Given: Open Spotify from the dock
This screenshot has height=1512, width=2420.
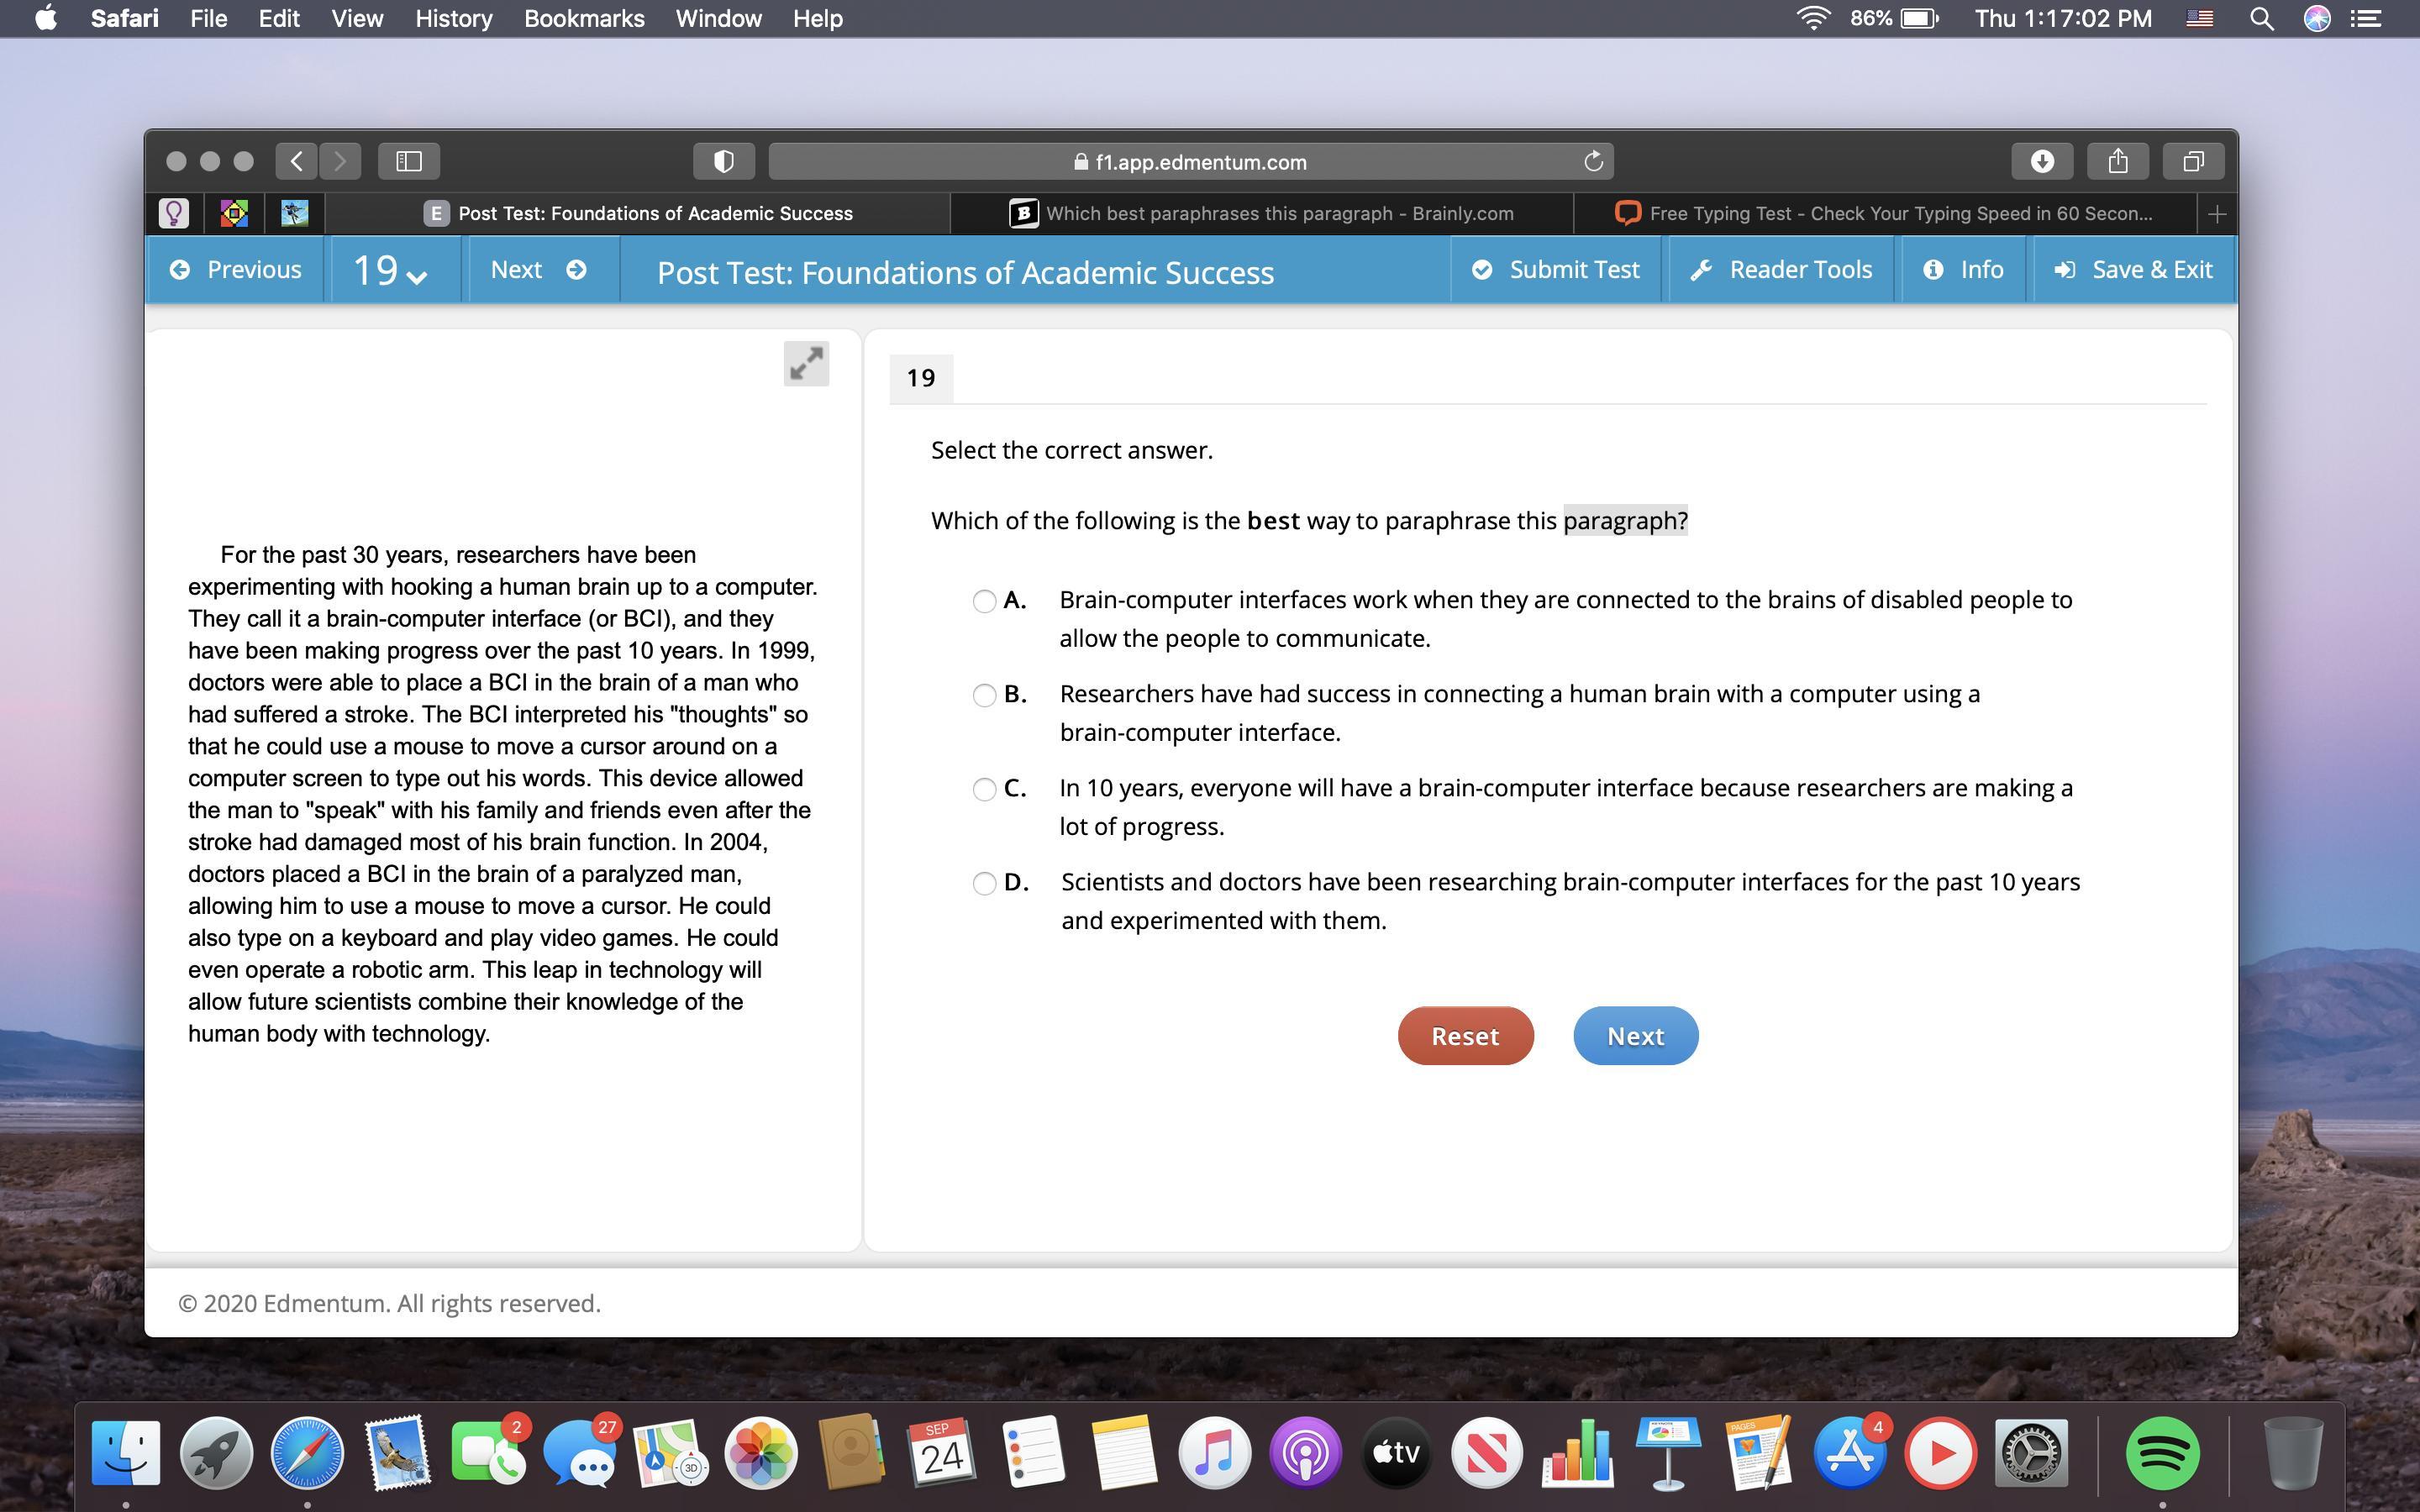Looking at the screenshot, I should click(x=2162, y=1452).
